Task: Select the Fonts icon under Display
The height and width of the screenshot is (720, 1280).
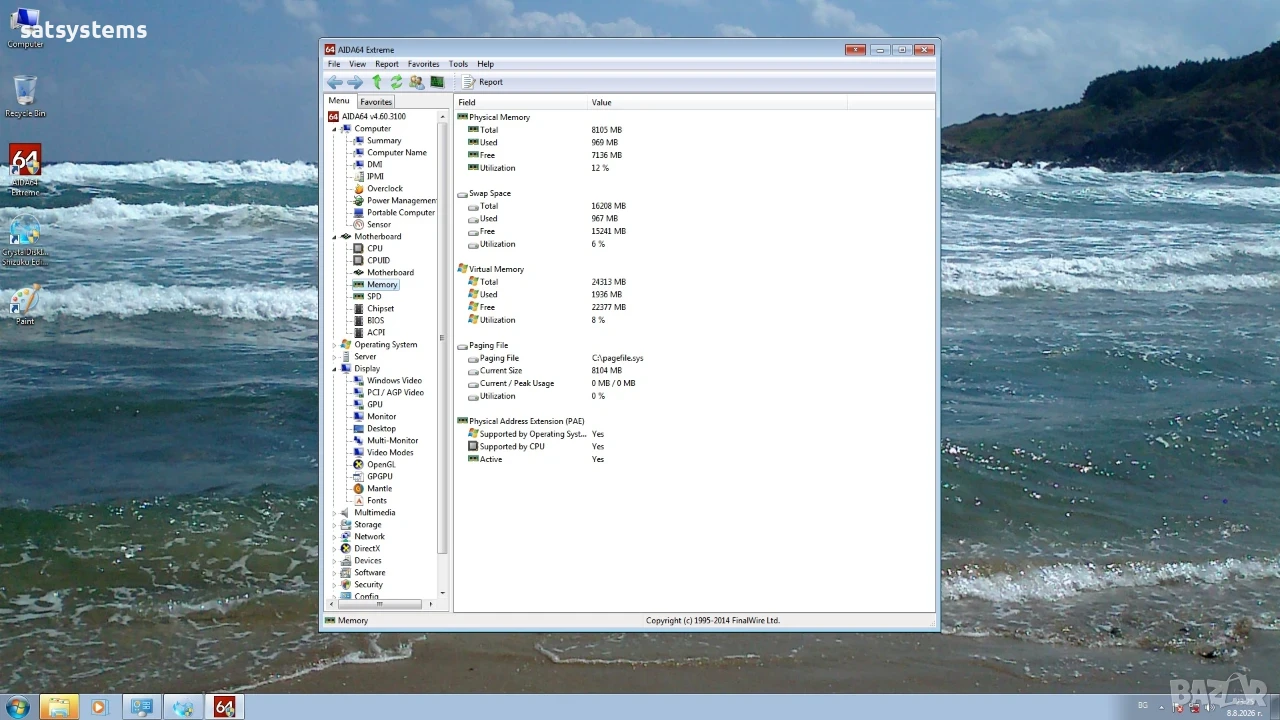Action: [x=359, y=501]
